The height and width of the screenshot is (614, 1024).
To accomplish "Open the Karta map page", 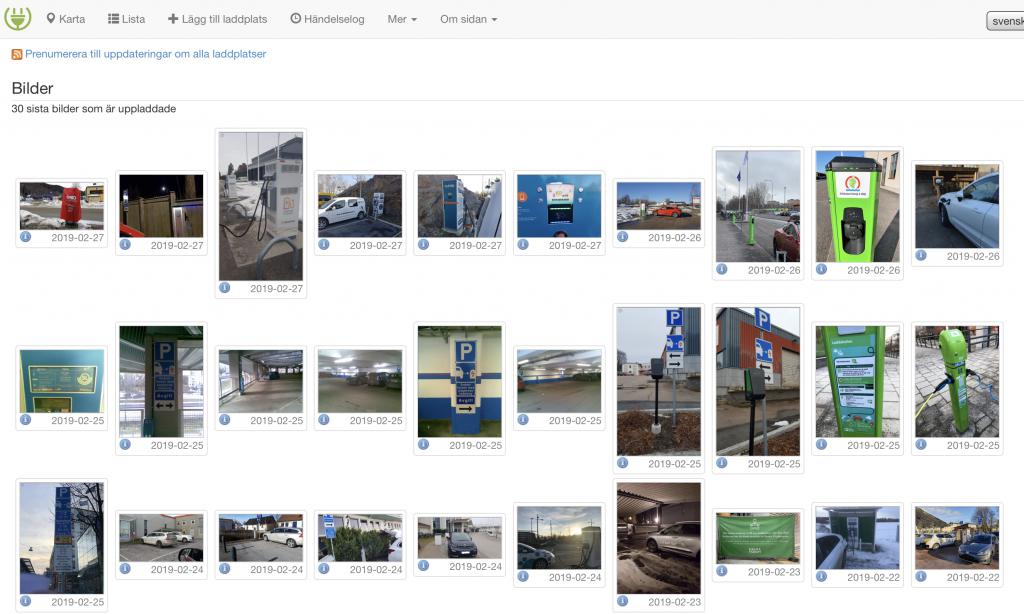I will click(x=65, y=19).
